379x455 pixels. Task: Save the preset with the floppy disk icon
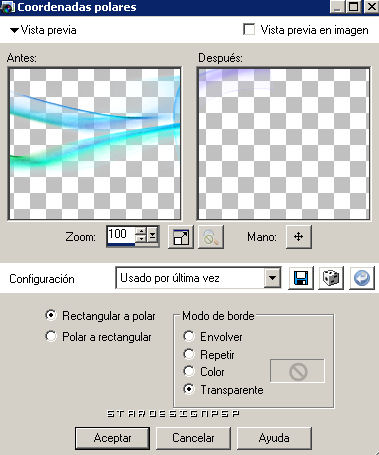pos(301,278)
